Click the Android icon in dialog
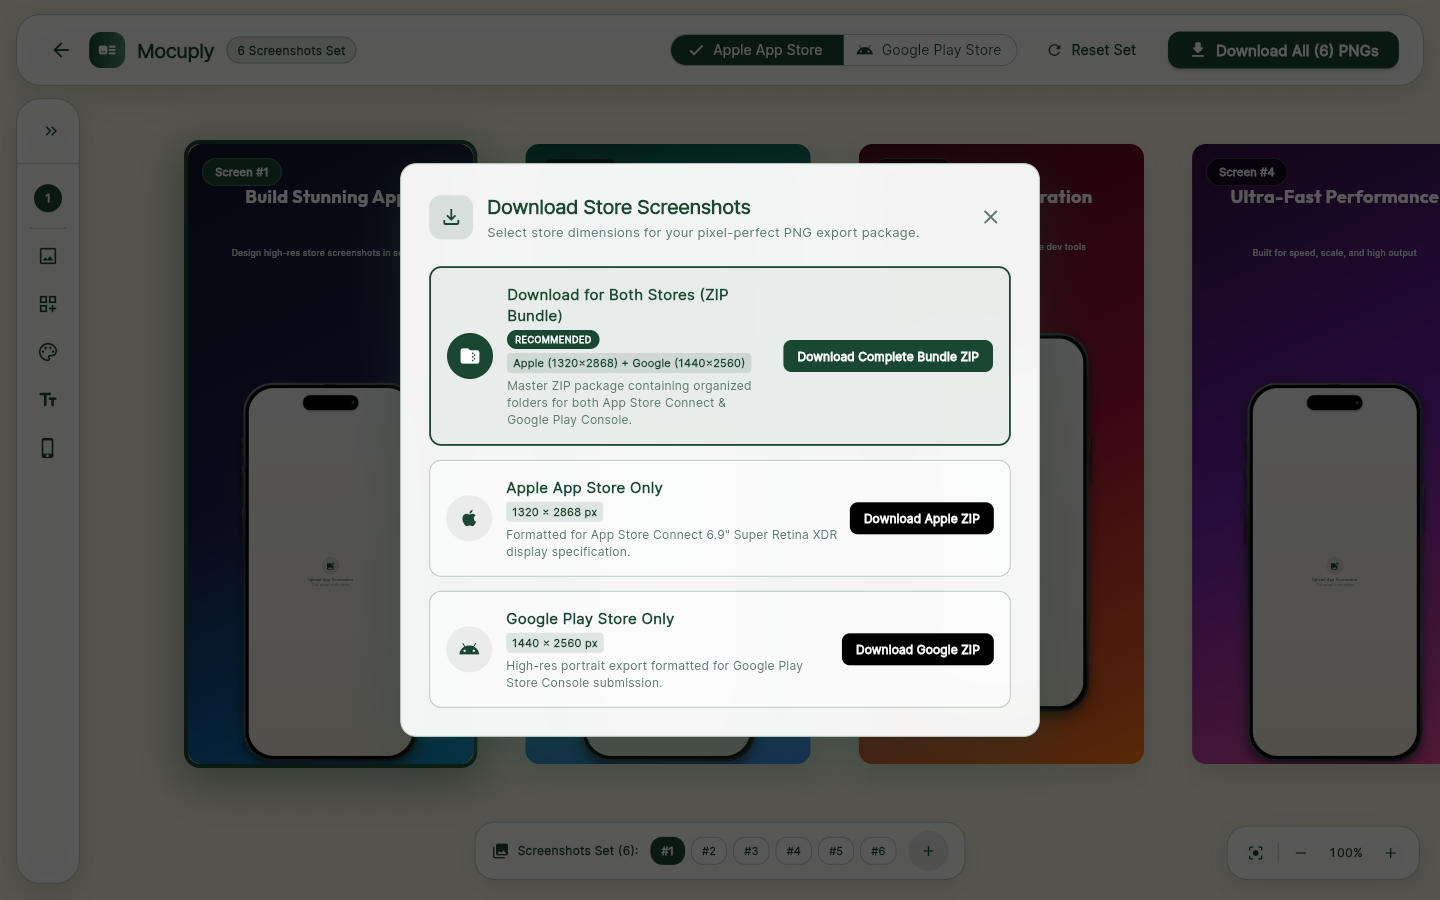This screenshot has width=1440, height=900. coord(469,649)
